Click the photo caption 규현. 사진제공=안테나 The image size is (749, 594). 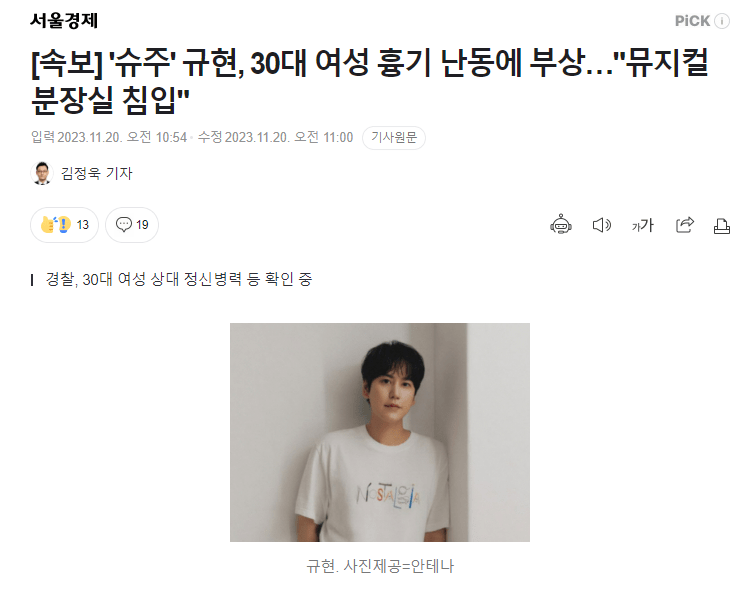pyautogui.click(x=380, y=566)
